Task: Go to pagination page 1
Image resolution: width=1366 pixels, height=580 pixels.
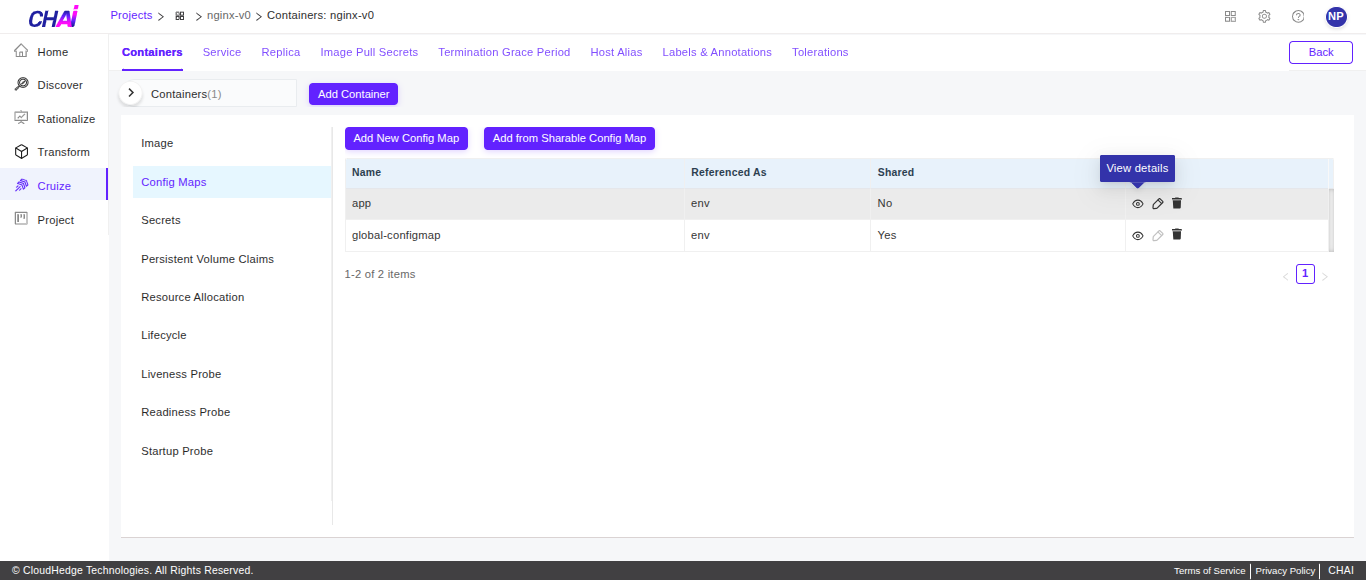Action: 1305,273
